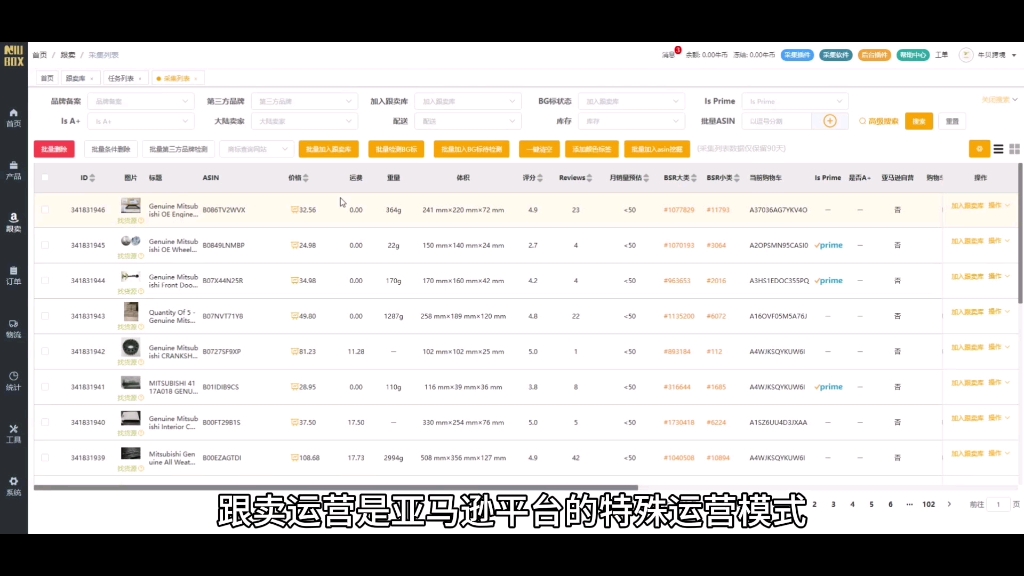
Task: Sort by the BSR大类 column
Action: click(694, 178)
